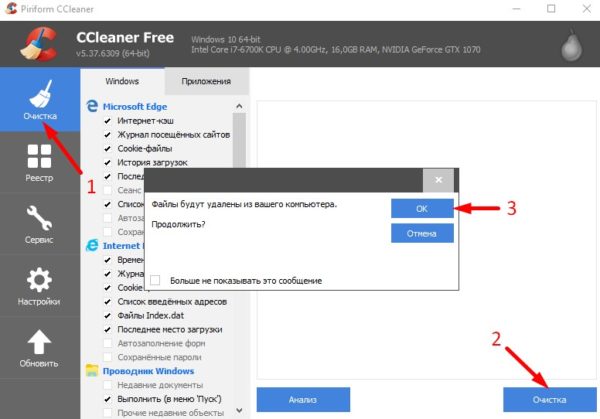The width and height of the screenshot is (600, 419).
Task: Click the CCleaner logo in header
Action: pyautogui.click(x=39, y=44)
